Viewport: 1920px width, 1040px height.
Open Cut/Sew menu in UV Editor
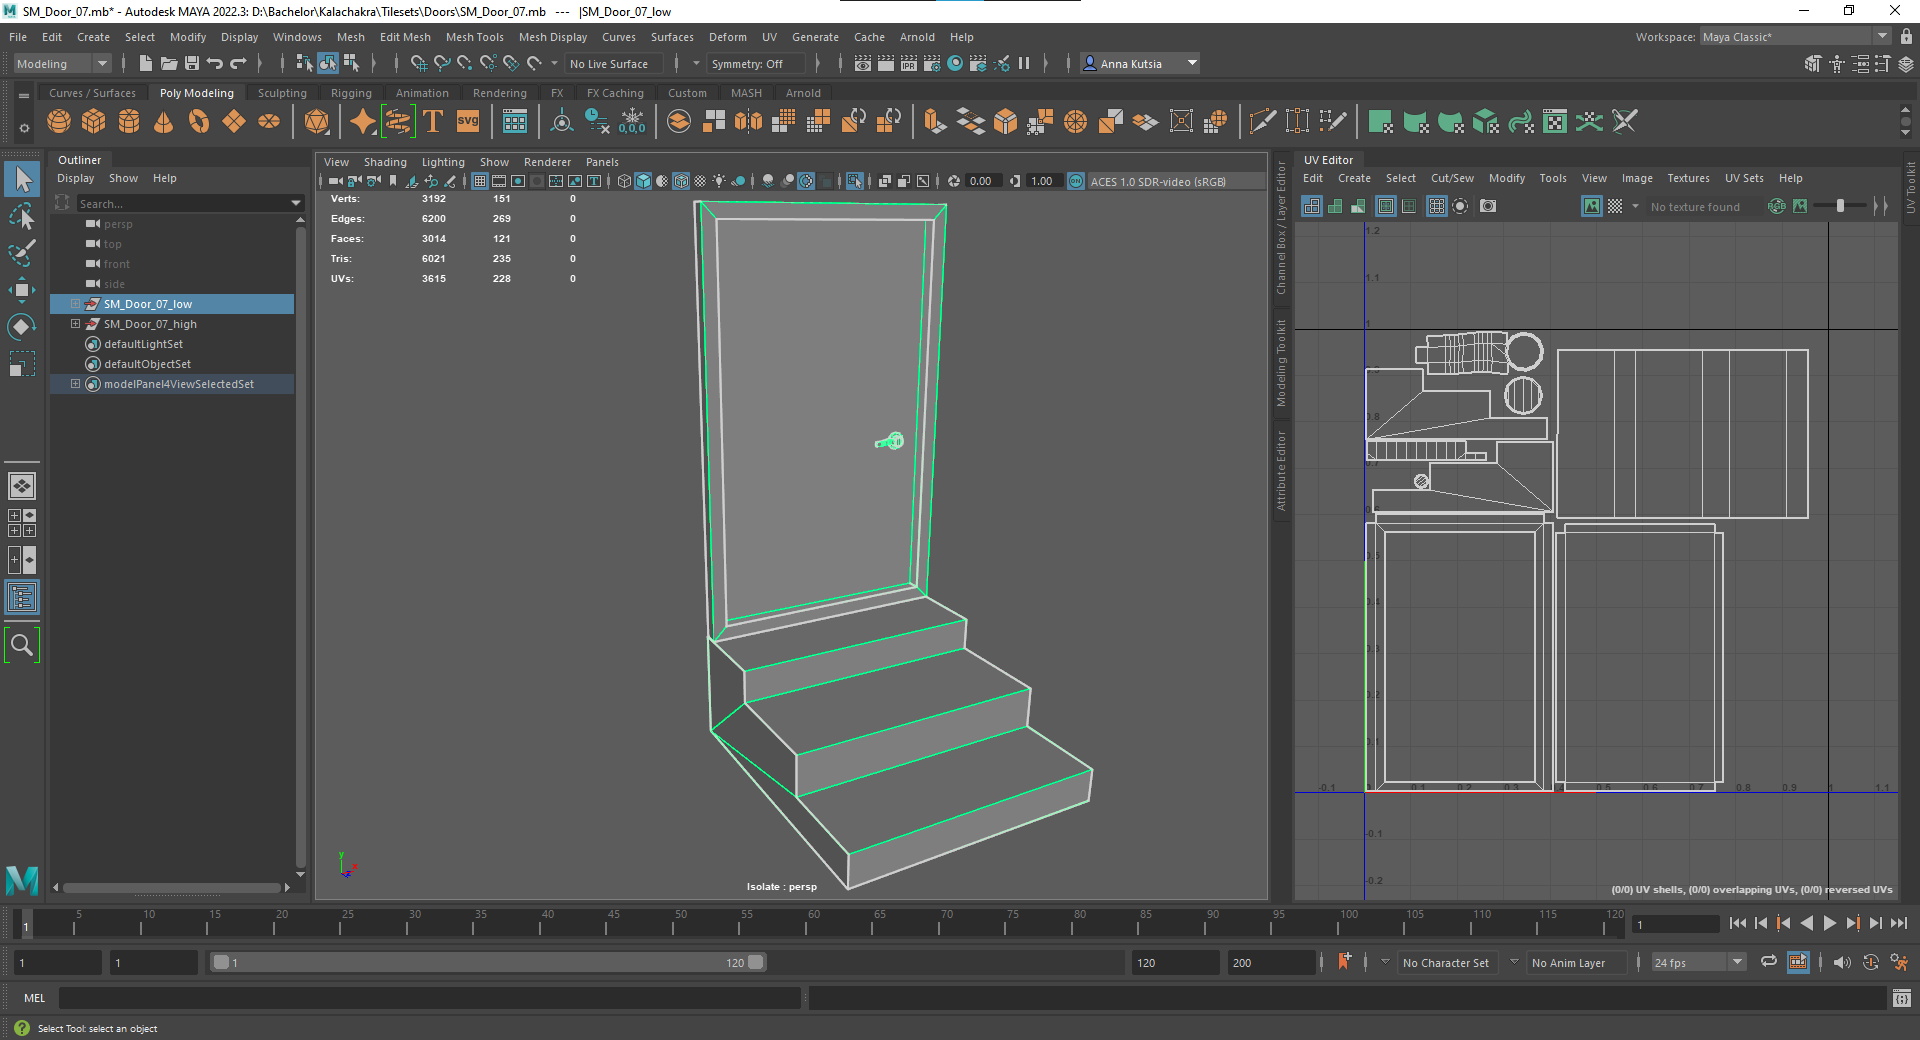point(1452,178)
